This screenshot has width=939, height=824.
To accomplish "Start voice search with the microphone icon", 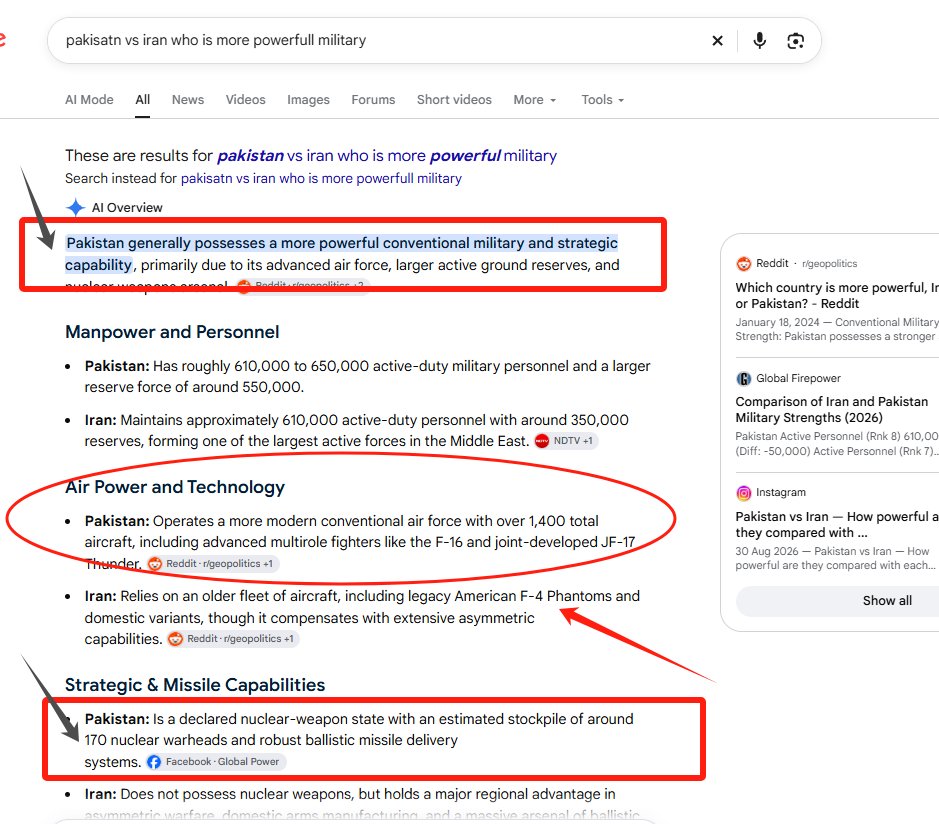I will (x=759, y=41).
